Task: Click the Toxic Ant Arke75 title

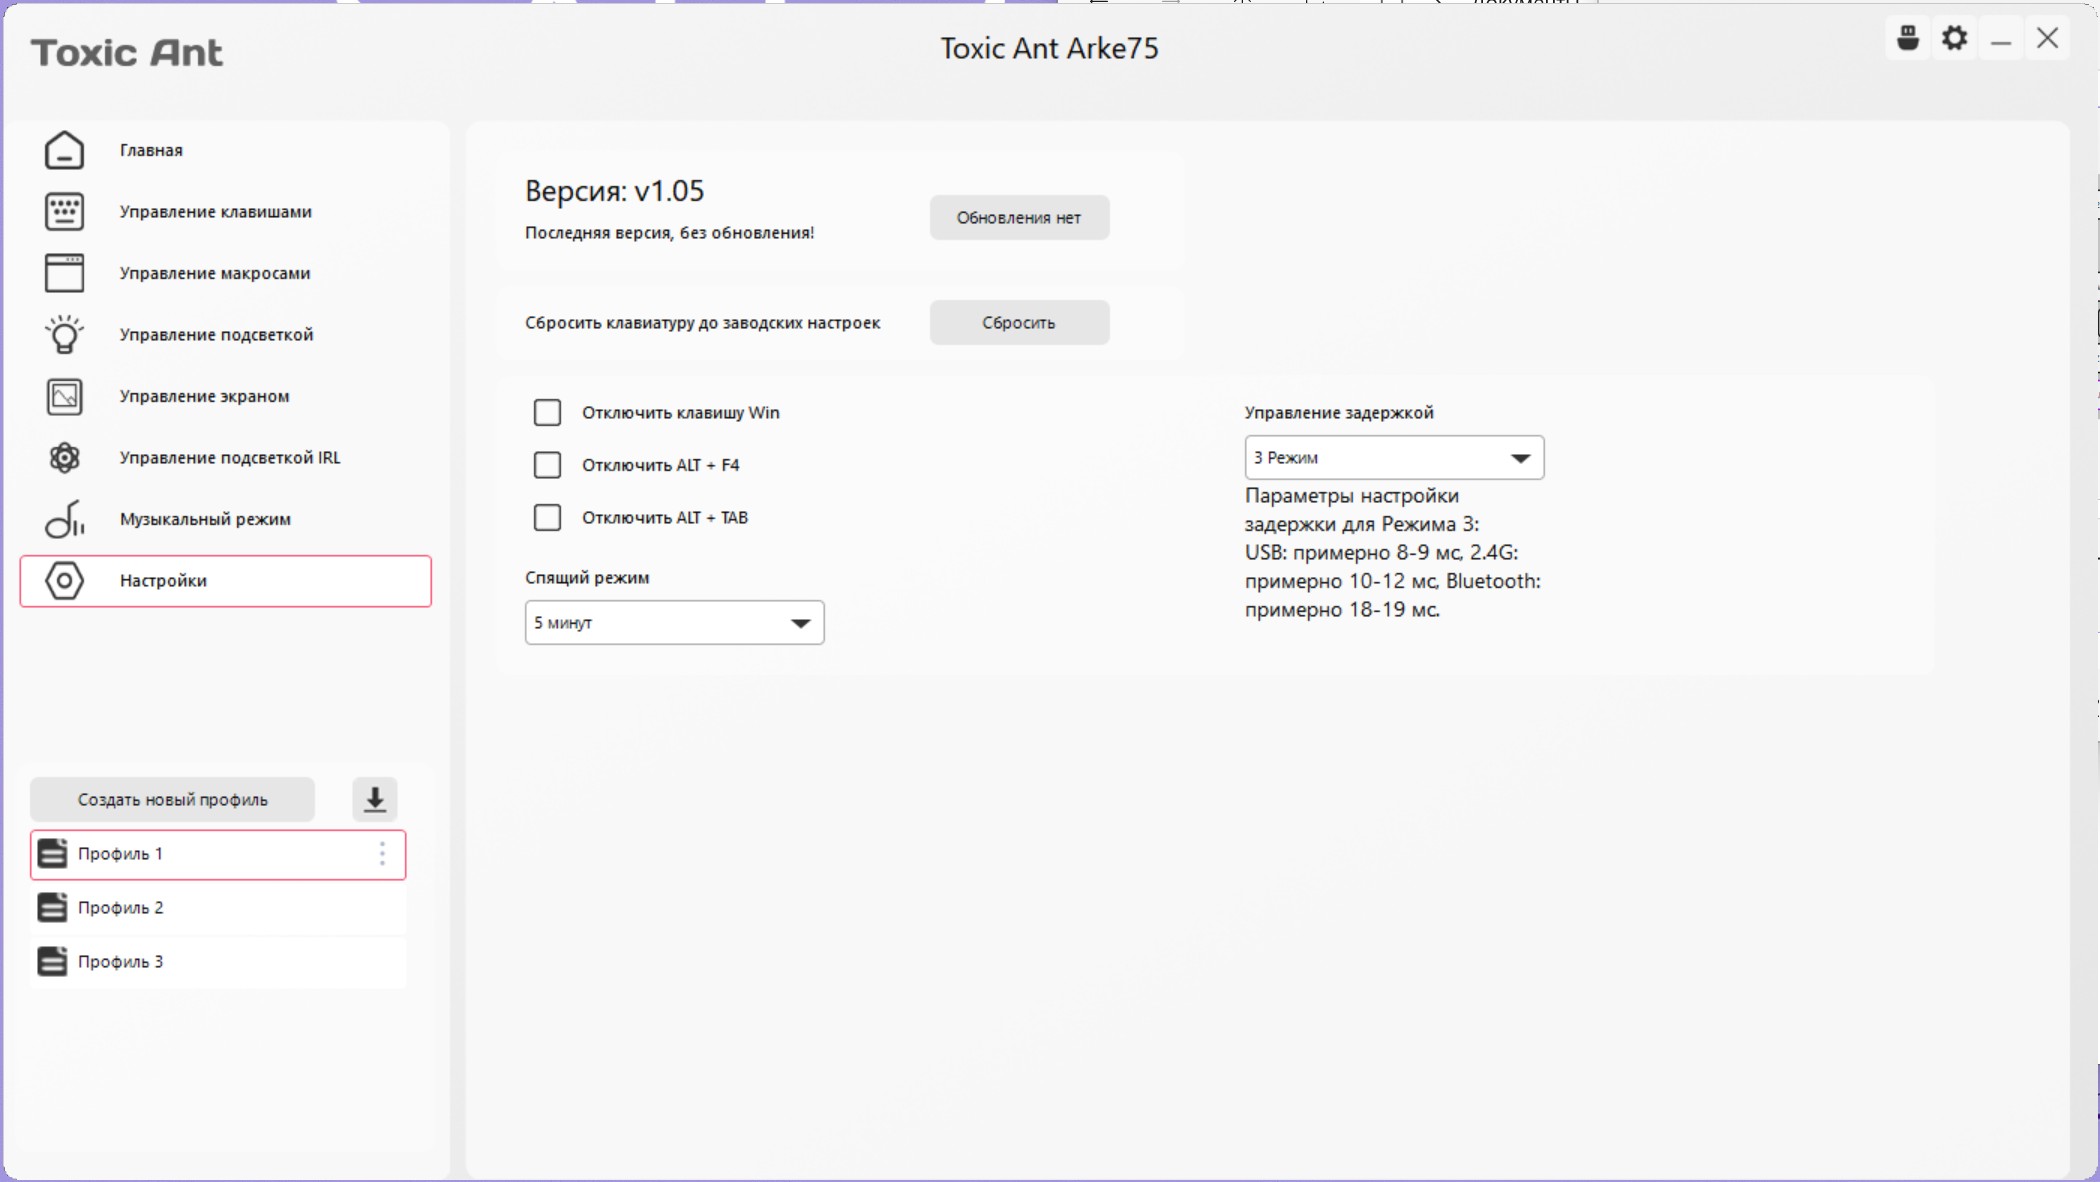Action: coord(1049,49)
